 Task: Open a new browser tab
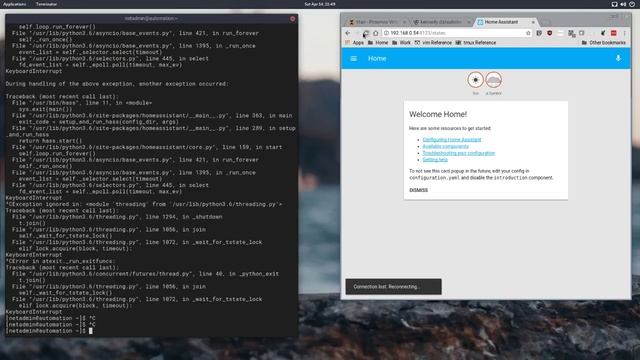546,22
